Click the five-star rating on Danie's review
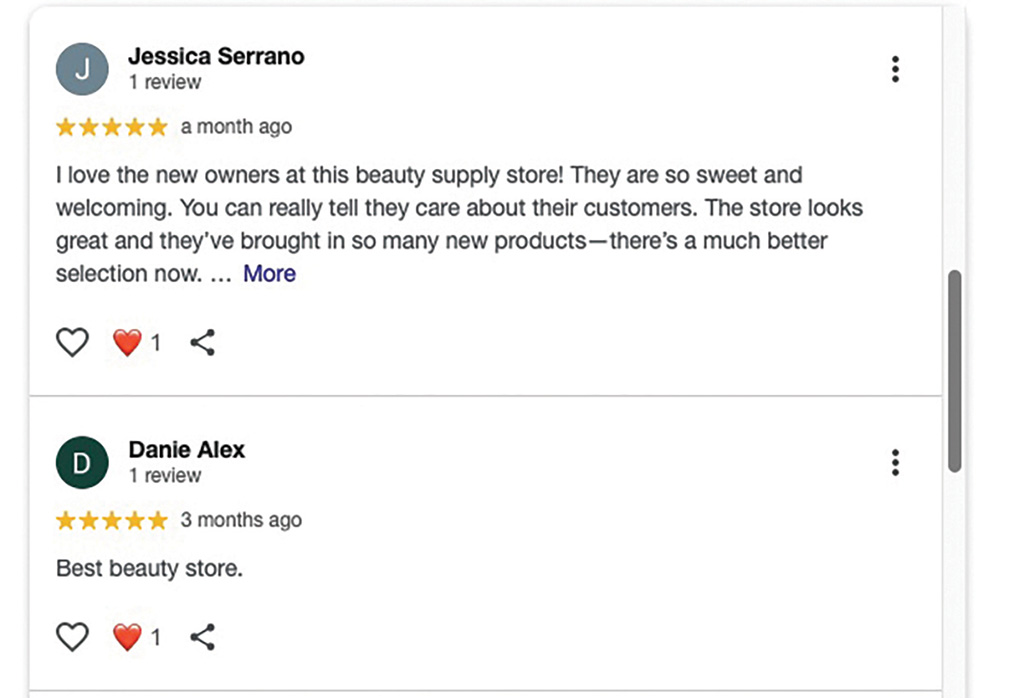 (111, 521)
